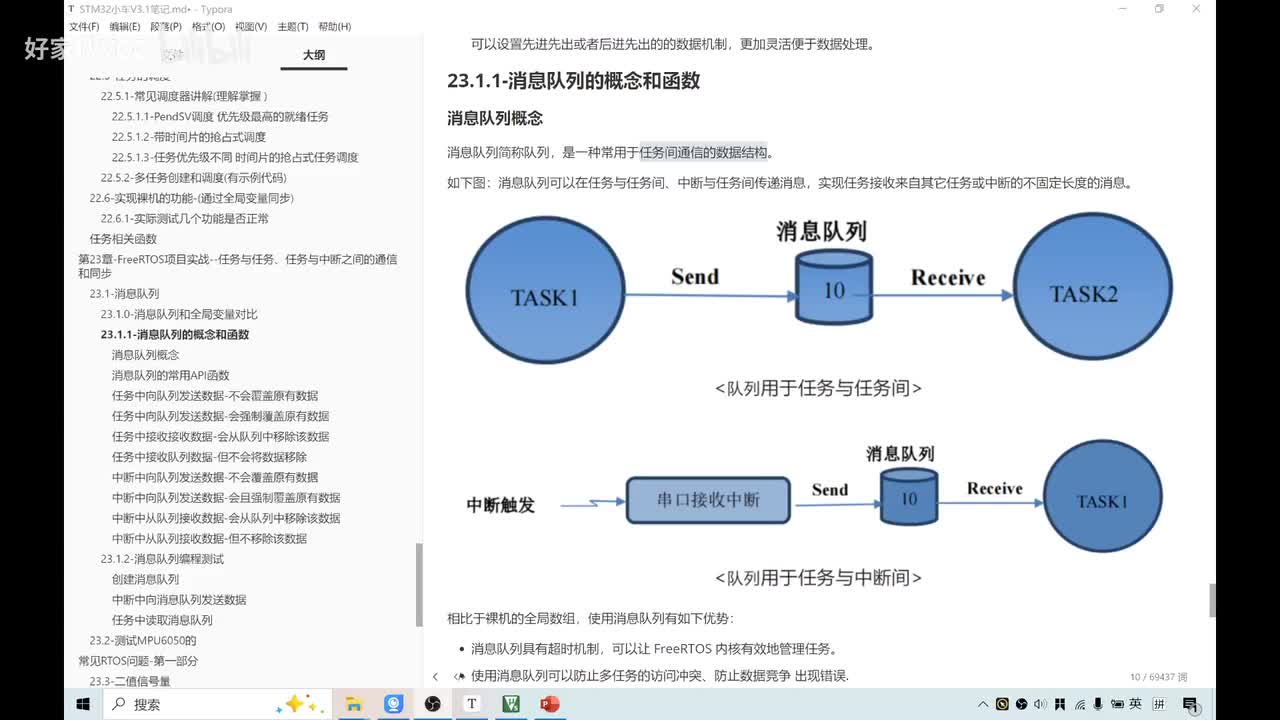The image size is (1280, 720).
Task: Click the microphone tray icon
Action: 1098,704
